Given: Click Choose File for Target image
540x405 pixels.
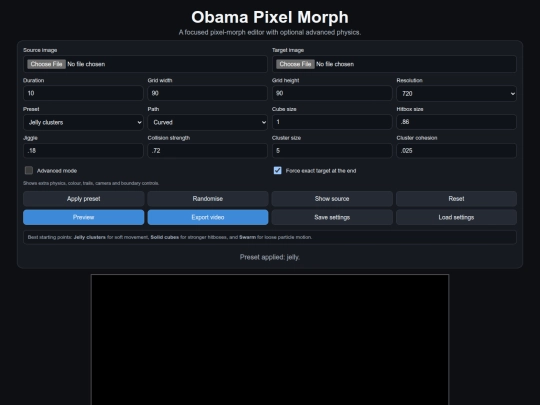Looking at the screenshot, I should 295,64.
